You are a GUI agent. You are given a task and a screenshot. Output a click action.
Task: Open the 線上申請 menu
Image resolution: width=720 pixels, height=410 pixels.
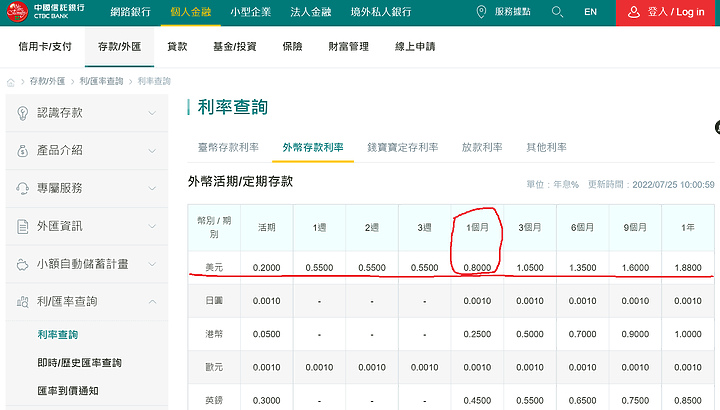pos(415,46)
